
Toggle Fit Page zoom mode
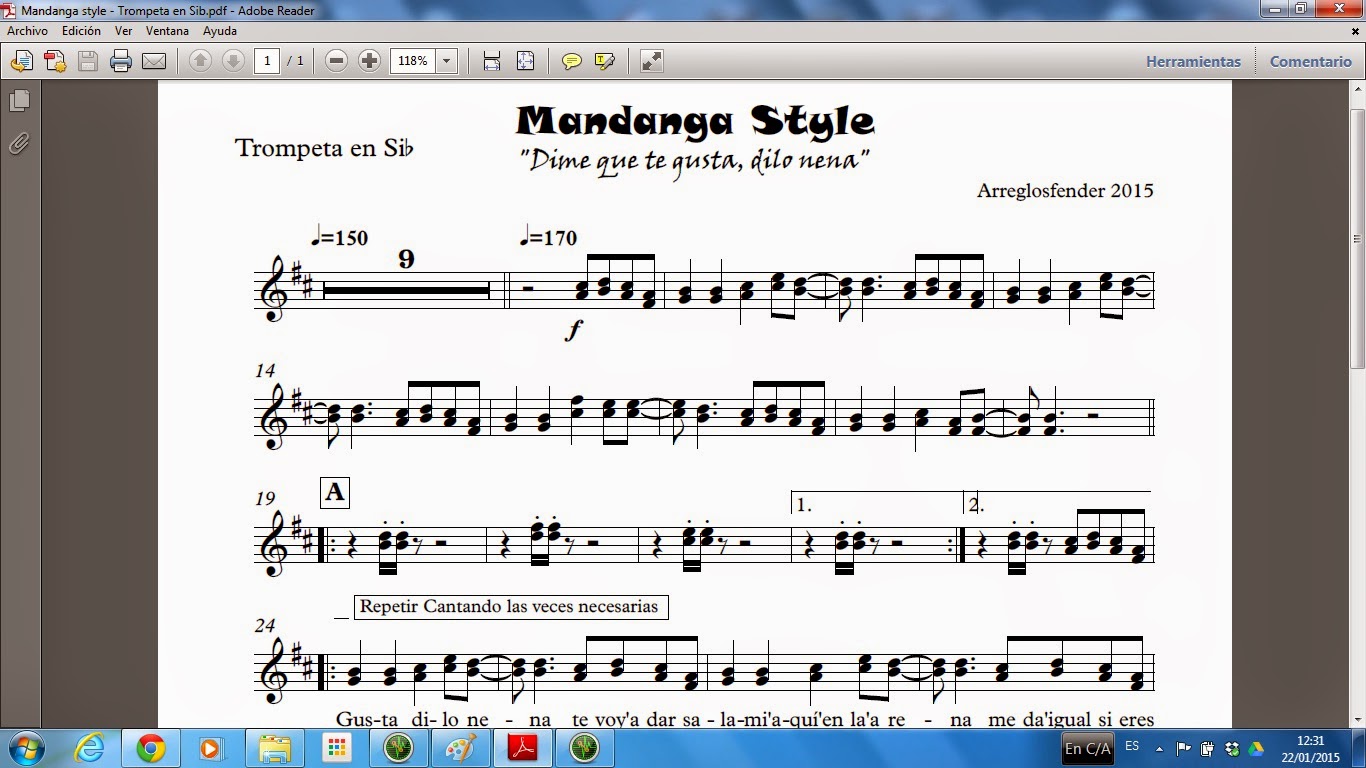(523, 61)
